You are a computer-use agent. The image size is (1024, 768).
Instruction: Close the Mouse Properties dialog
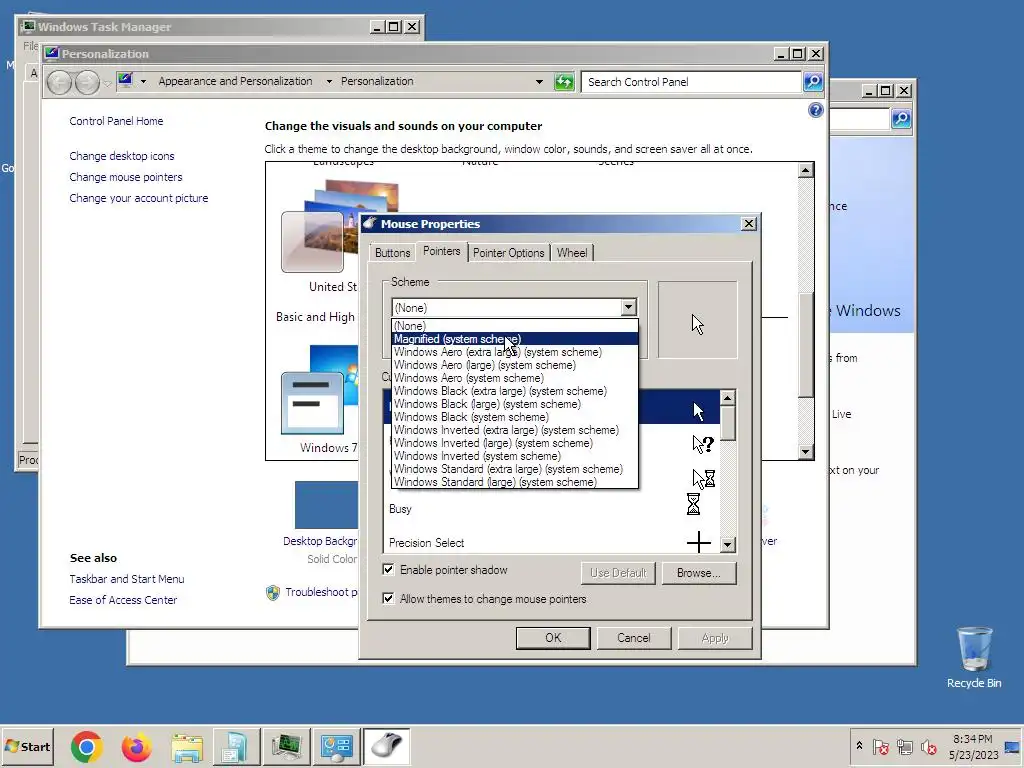click(748, 224)
